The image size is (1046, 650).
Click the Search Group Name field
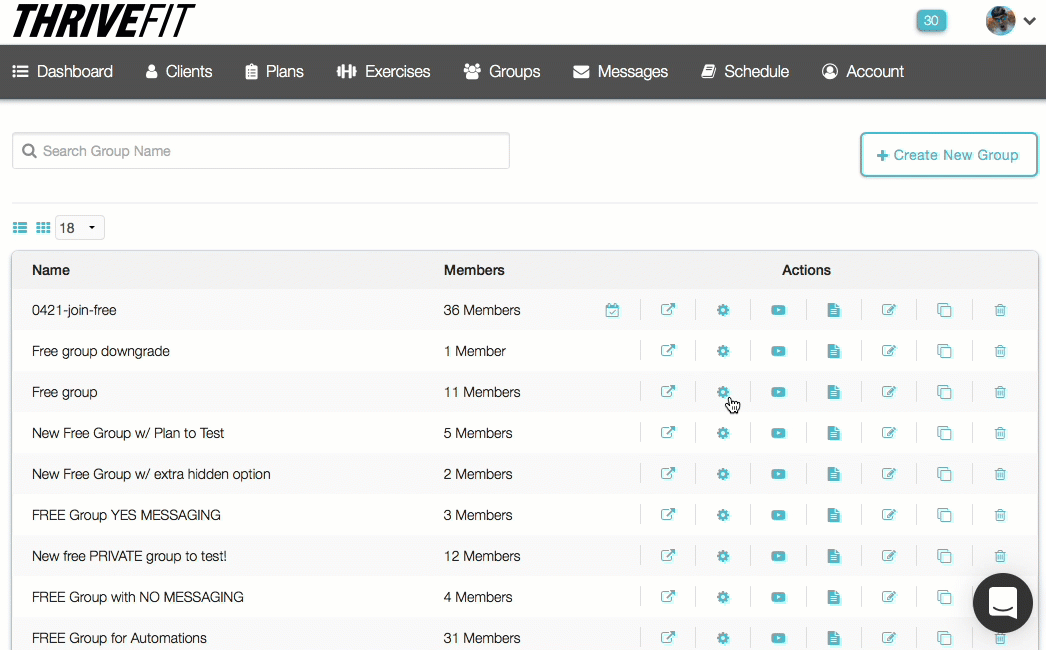tap(261, 151)
